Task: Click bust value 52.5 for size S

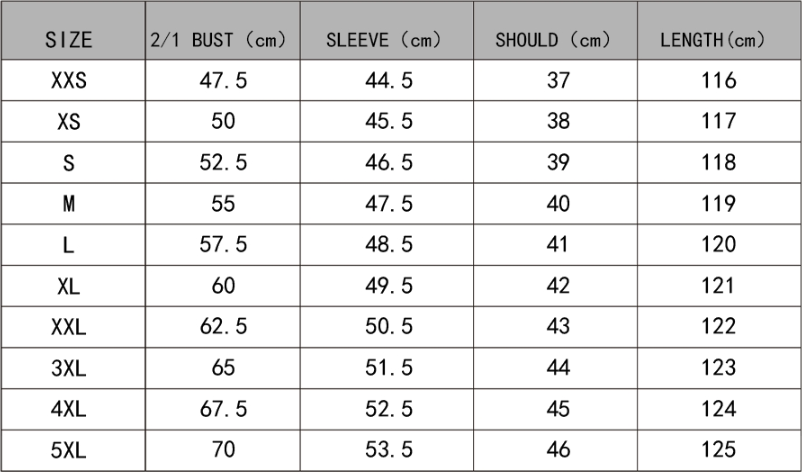Action: [224, 163]
